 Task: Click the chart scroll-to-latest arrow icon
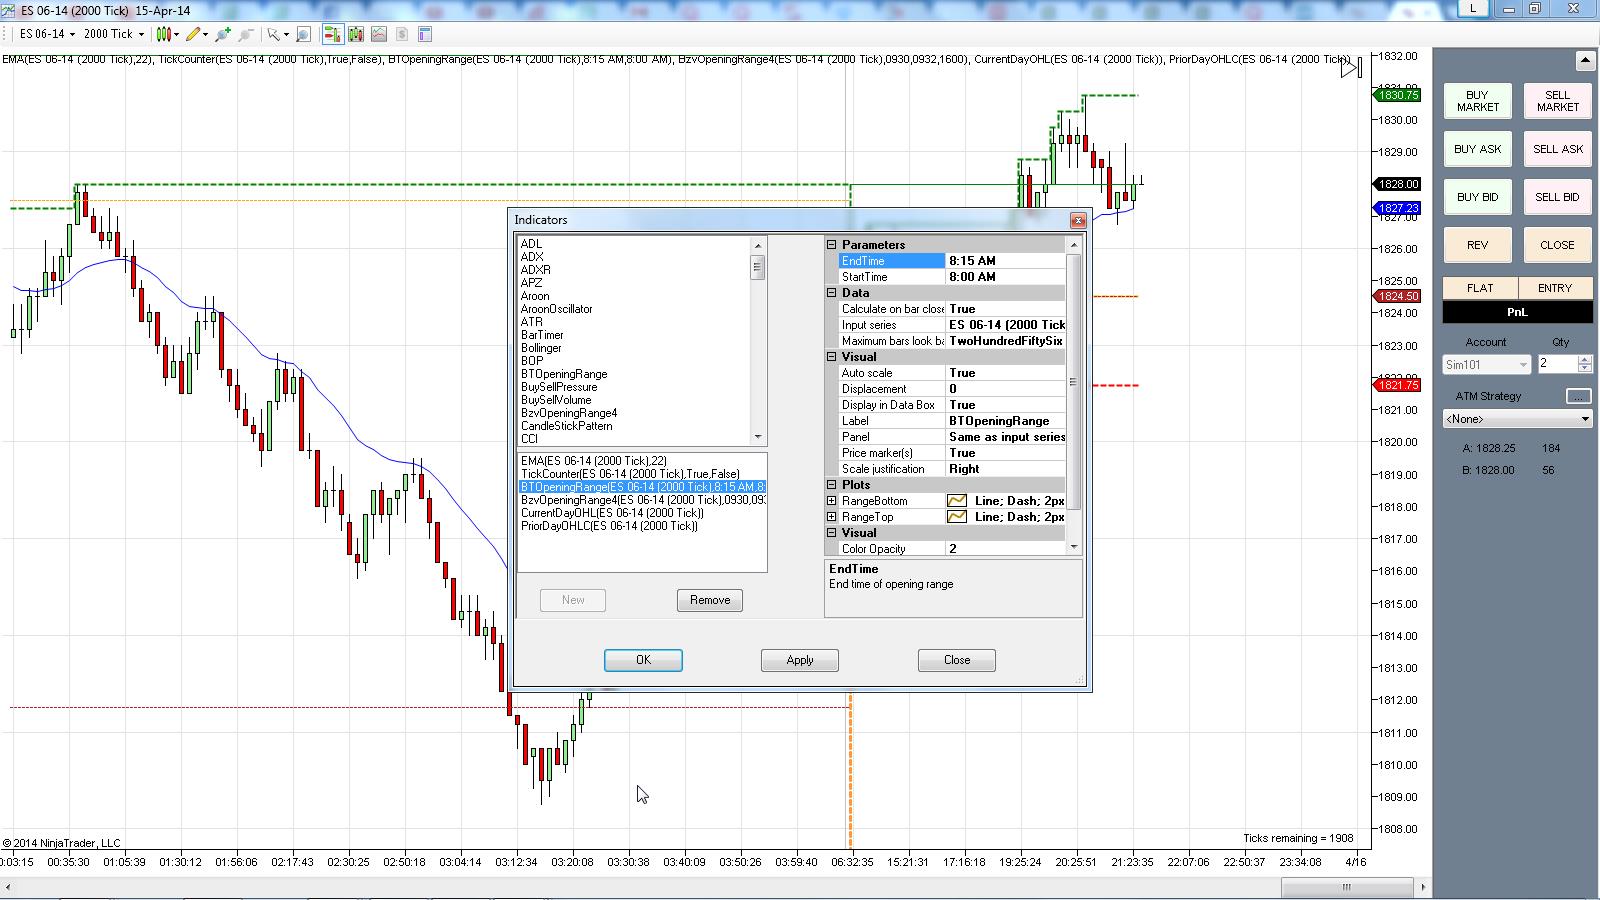pyautogui.click(x=1352, y=68)
